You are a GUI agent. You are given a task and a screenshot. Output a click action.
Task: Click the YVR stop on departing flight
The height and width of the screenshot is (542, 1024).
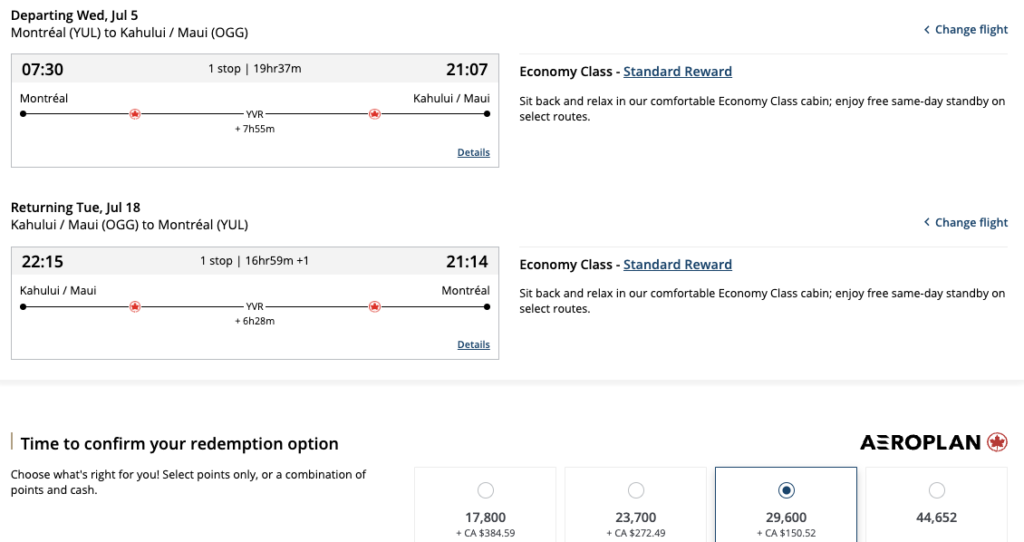[x=254, y=115]
